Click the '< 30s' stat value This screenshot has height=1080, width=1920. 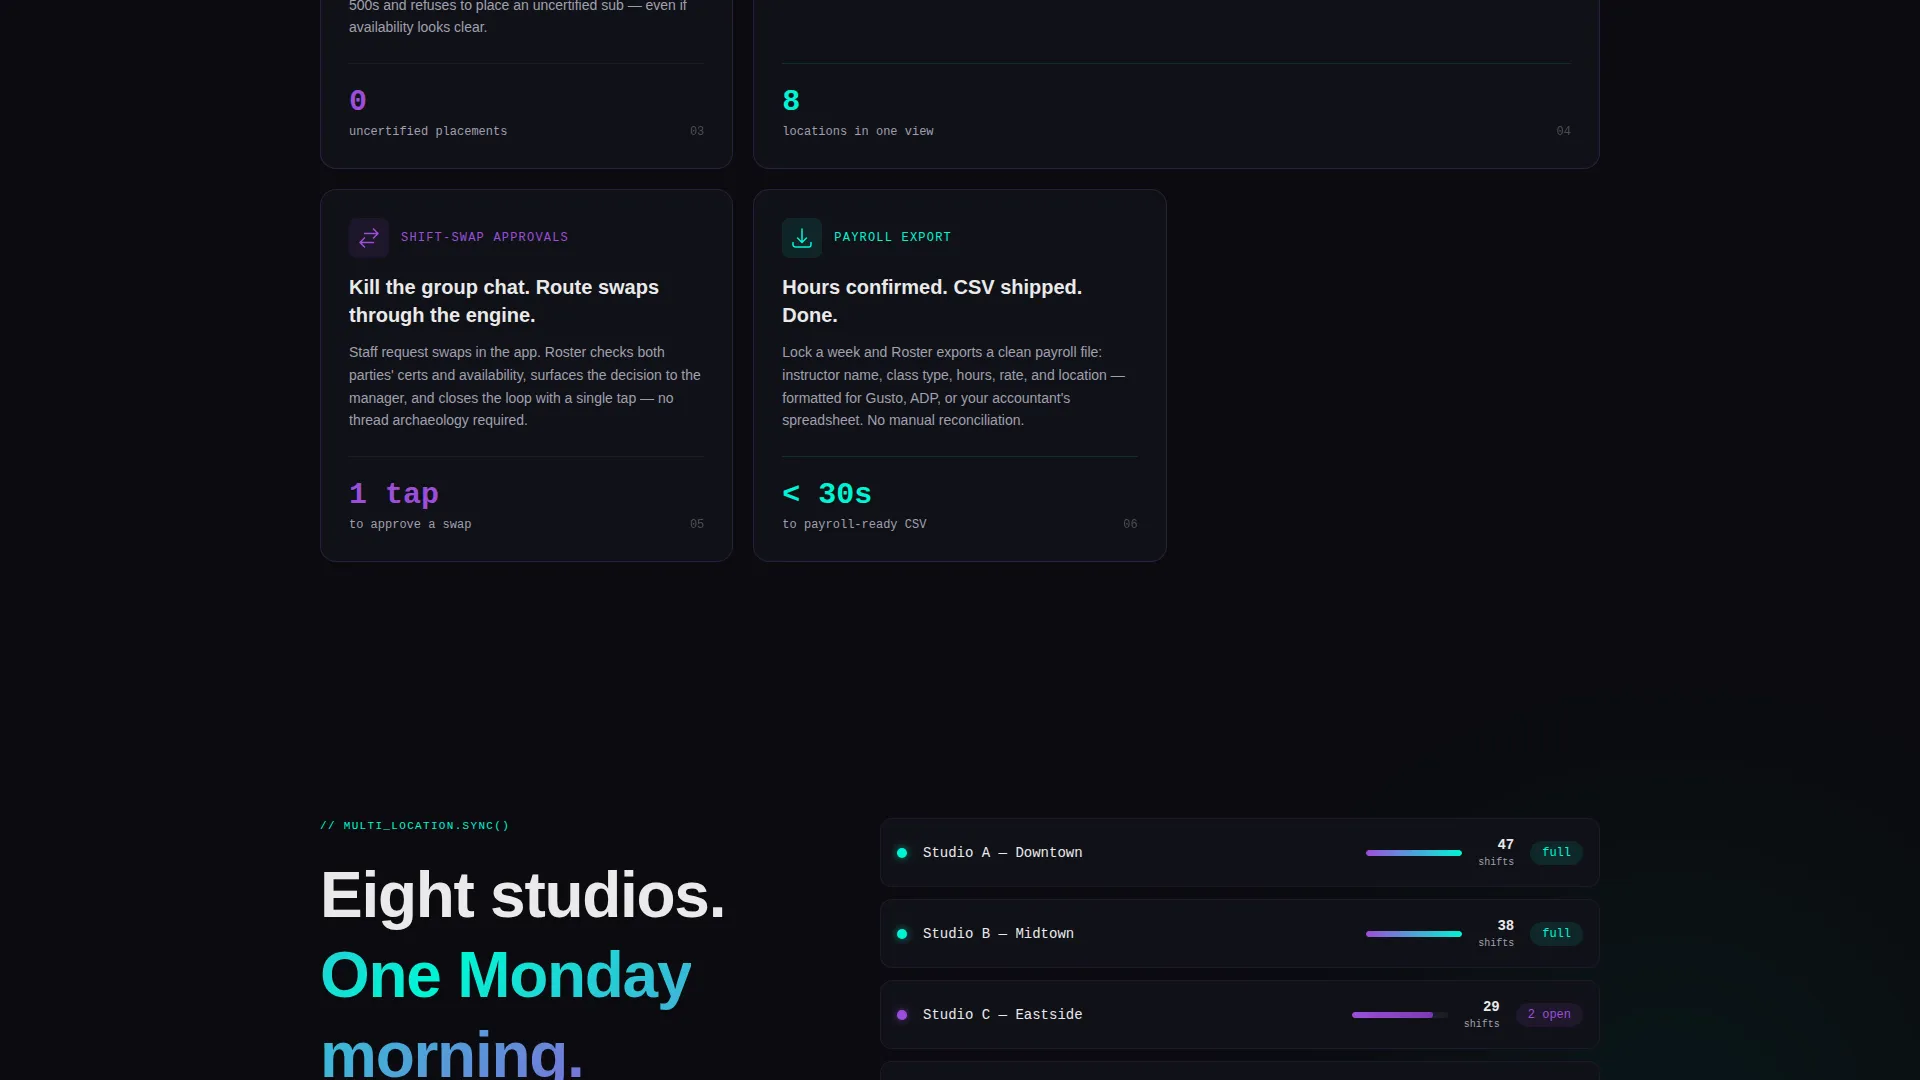pyautogui.click(x=827, y=494)
